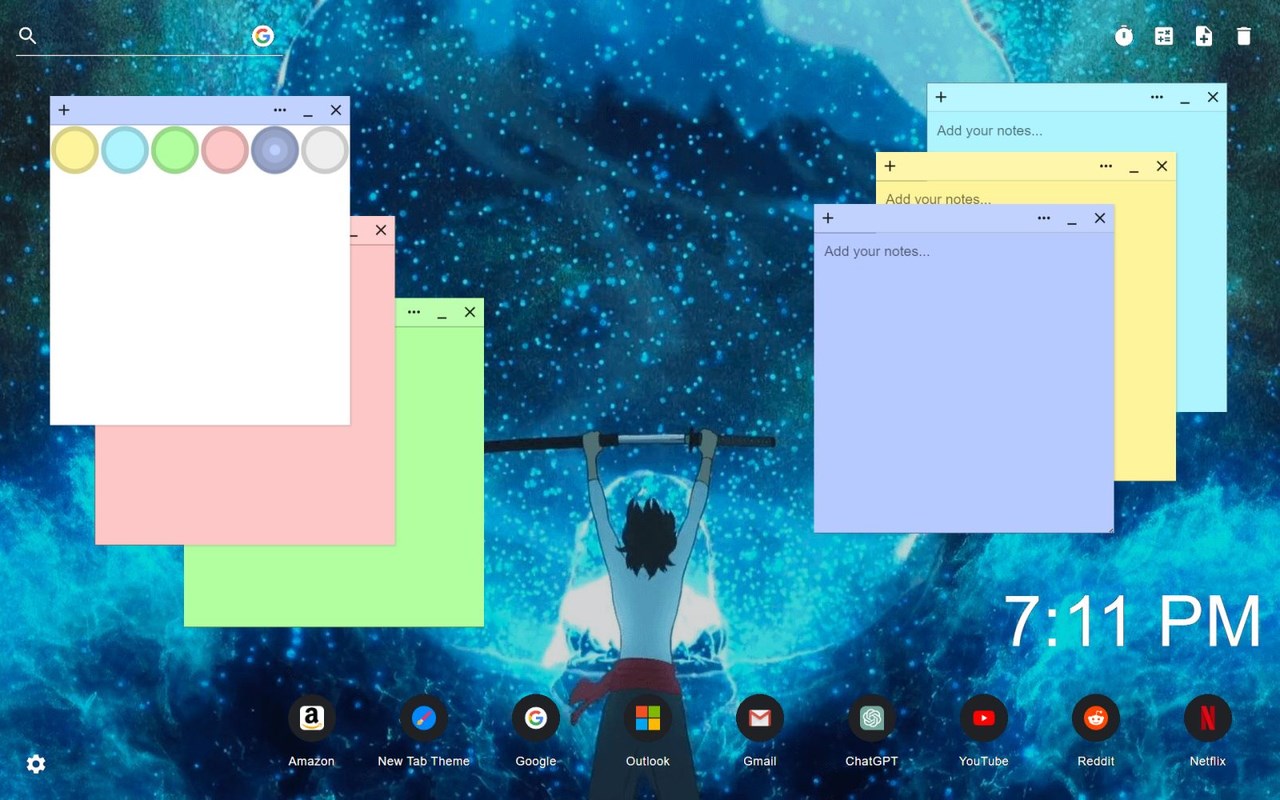Click the plus icon on the lavender note
Image resolution: width=1280 pixels, height=800 pixels.
point(828,218)
